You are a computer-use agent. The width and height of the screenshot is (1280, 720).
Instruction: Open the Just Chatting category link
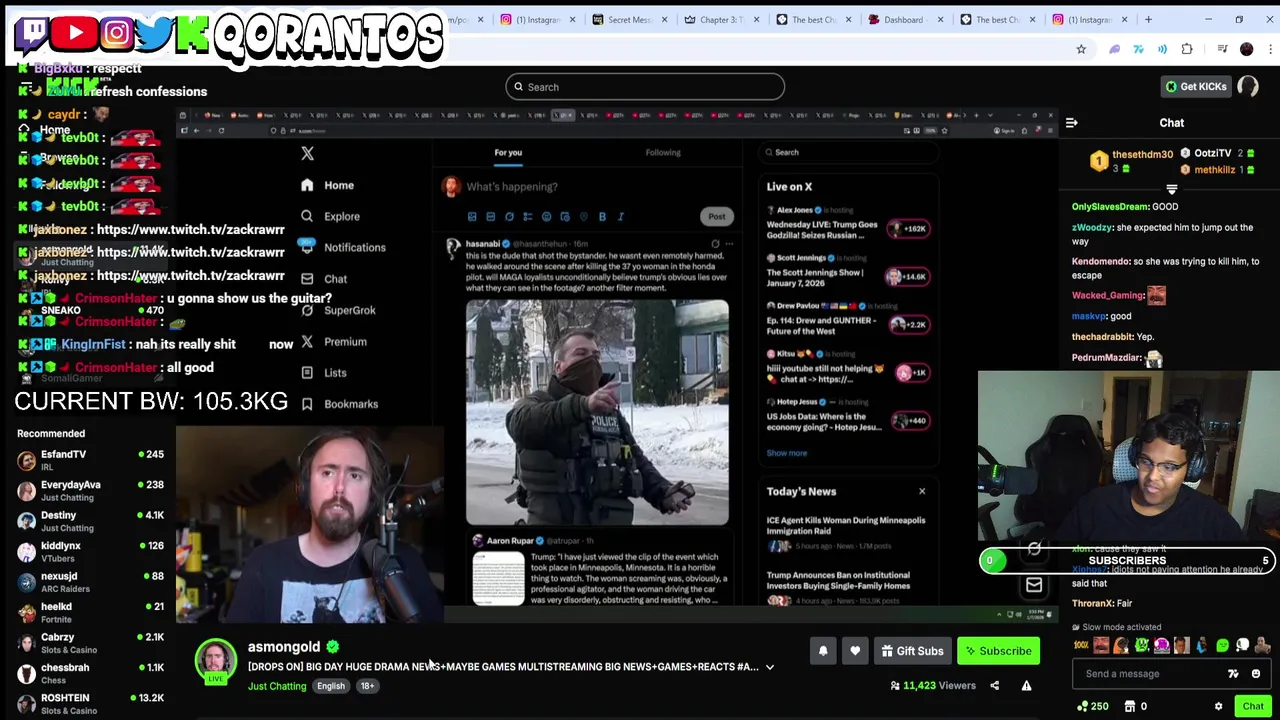277,686
